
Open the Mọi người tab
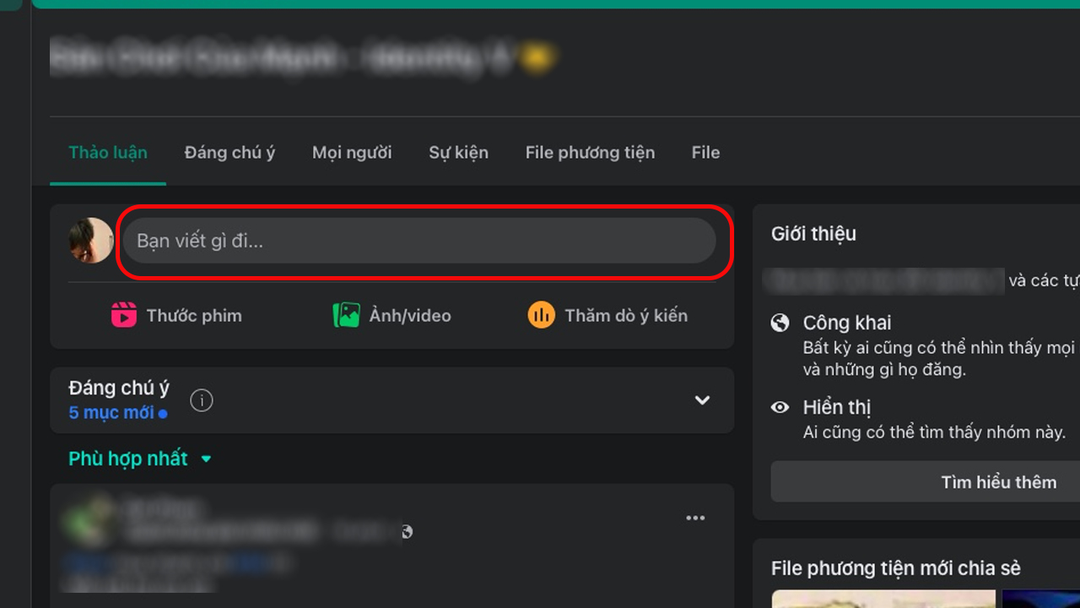pos(352,153)
